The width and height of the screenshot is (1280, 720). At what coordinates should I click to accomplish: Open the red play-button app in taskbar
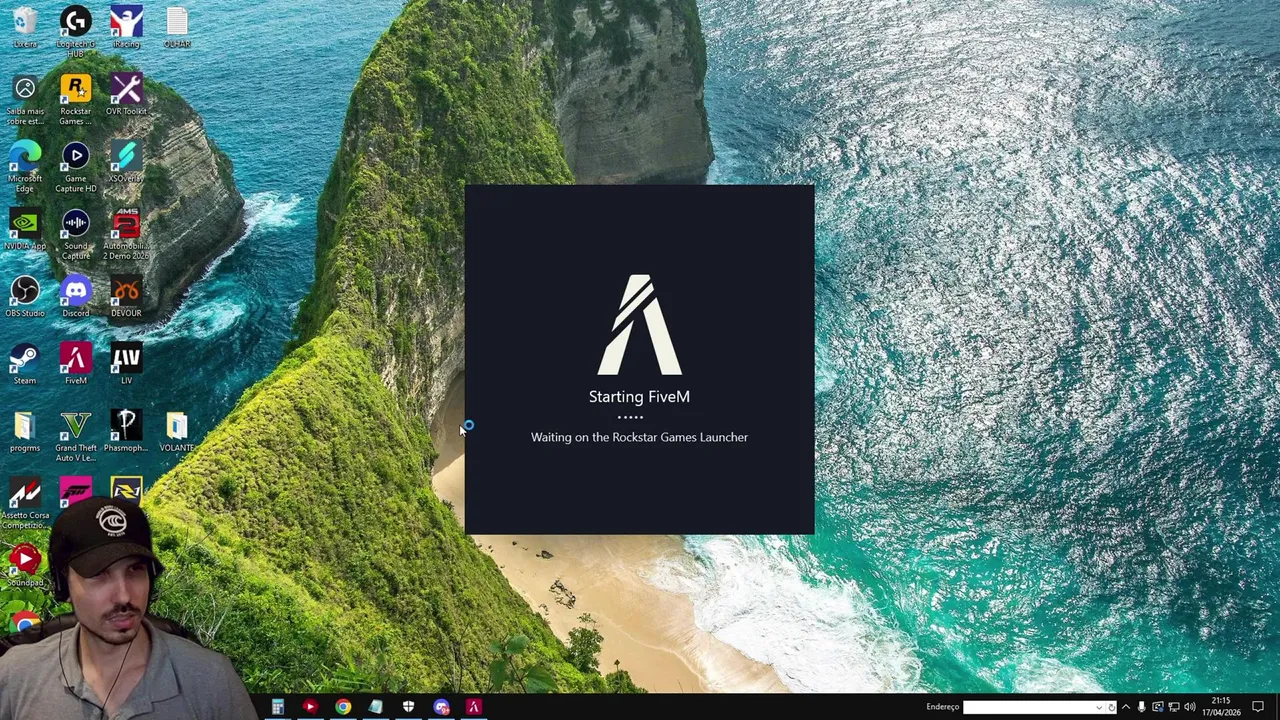point(310,707)
